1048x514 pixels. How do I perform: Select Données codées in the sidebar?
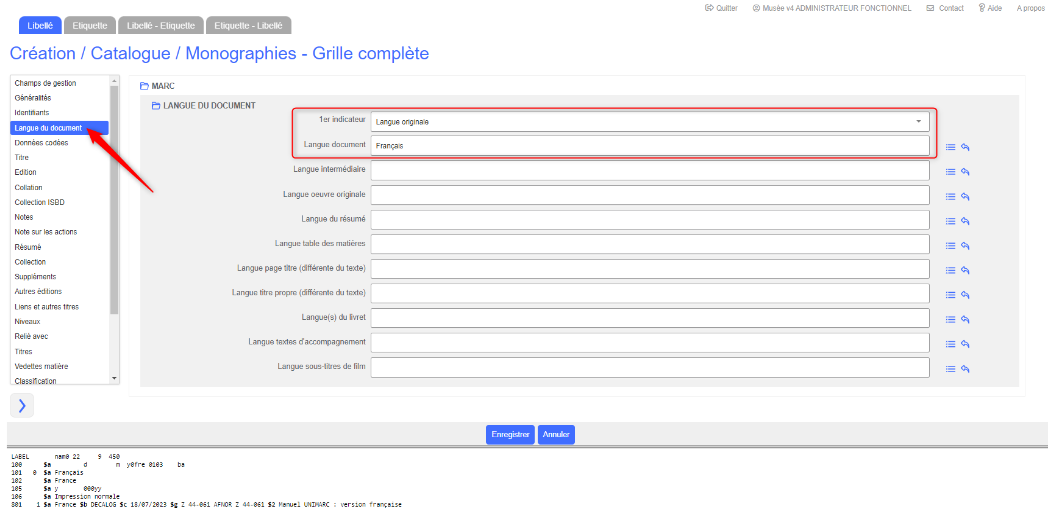[x=42, y=143]
